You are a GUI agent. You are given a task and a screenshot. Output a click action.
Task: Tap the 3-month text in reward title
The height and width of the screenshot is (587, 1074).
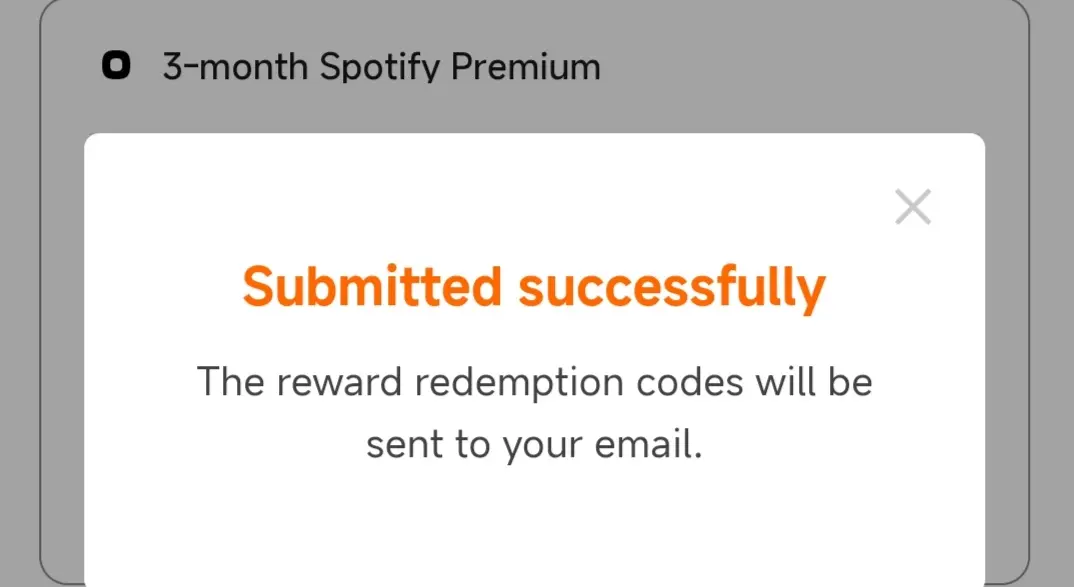pyautogui.click(x=235, y=67)
